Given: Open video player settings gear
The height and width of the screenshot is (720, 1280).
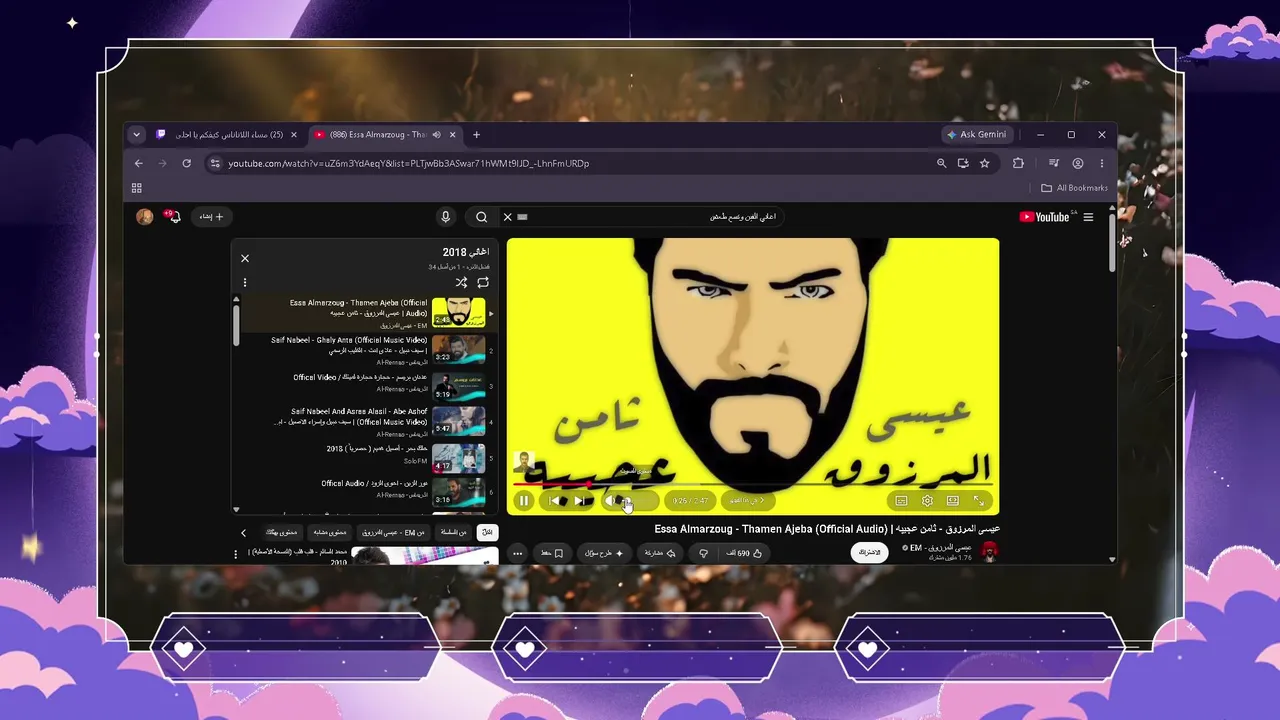Looking at the screenshot, I should pyautogui.click(x=927, y=501).
